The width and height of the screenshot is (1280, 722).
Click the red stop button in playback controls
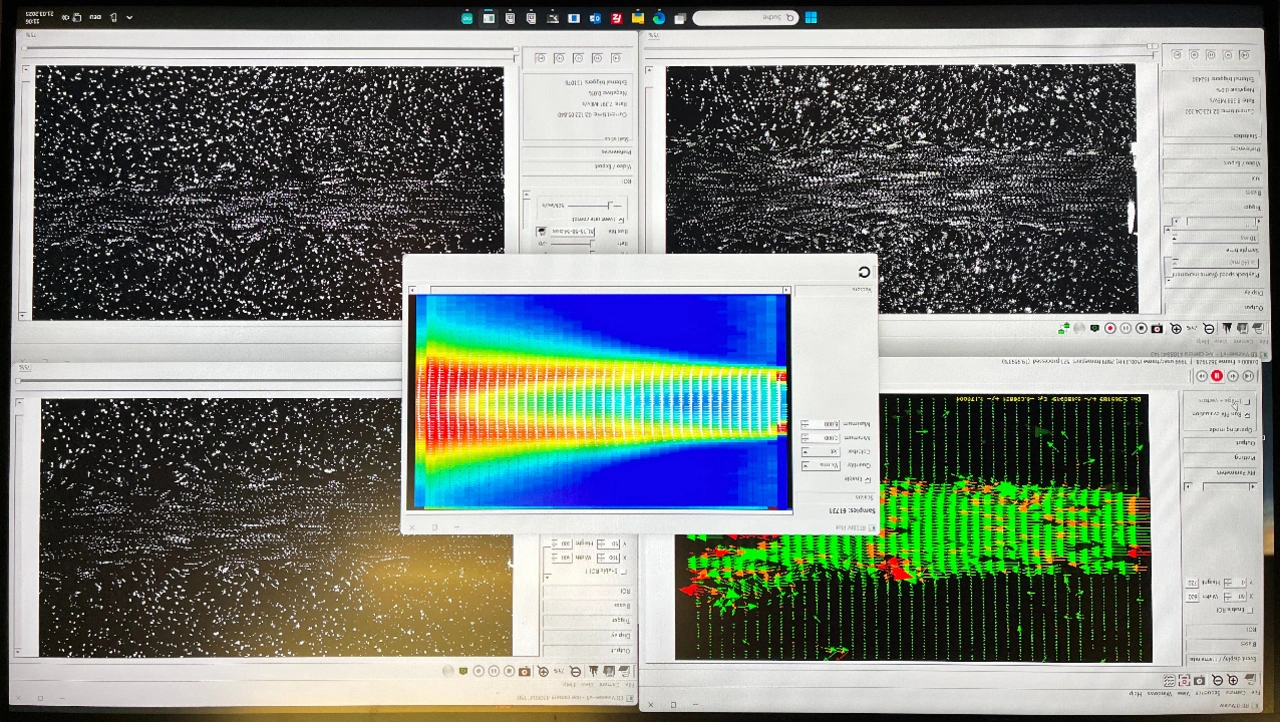(x=1217, y=376)
